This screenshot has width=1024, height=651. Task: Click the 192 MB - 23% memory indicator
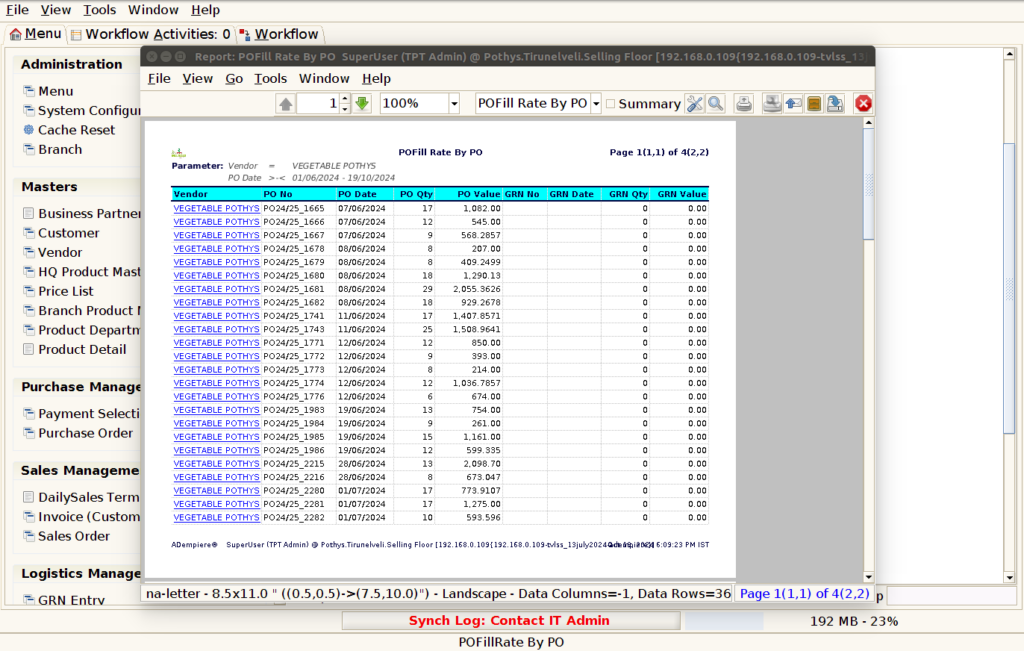click(854, 621)
